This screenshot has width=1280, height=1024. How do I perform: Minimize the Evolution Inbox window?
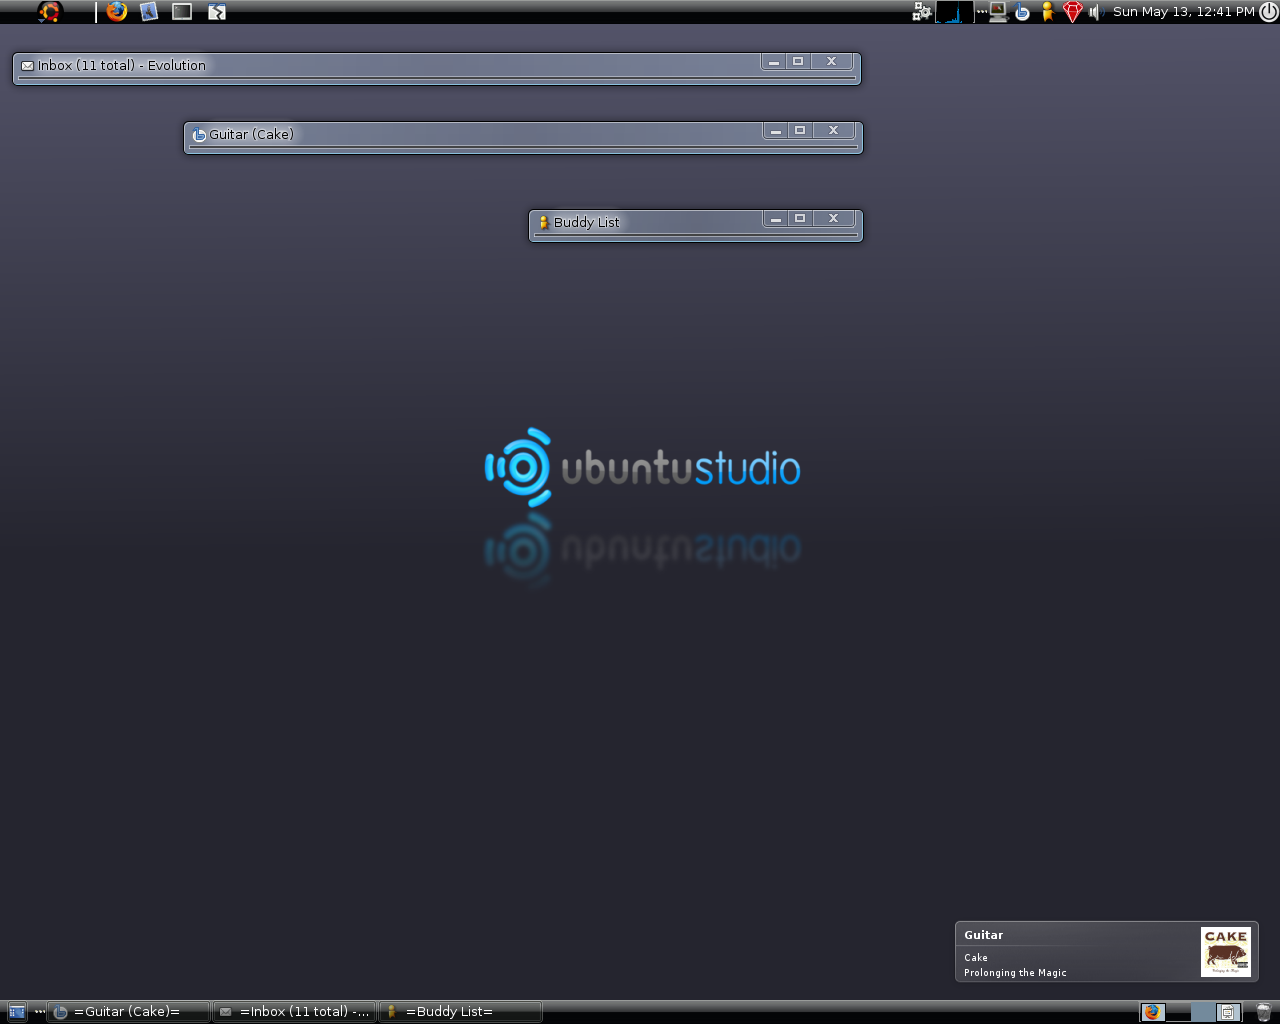click(774, 62)
